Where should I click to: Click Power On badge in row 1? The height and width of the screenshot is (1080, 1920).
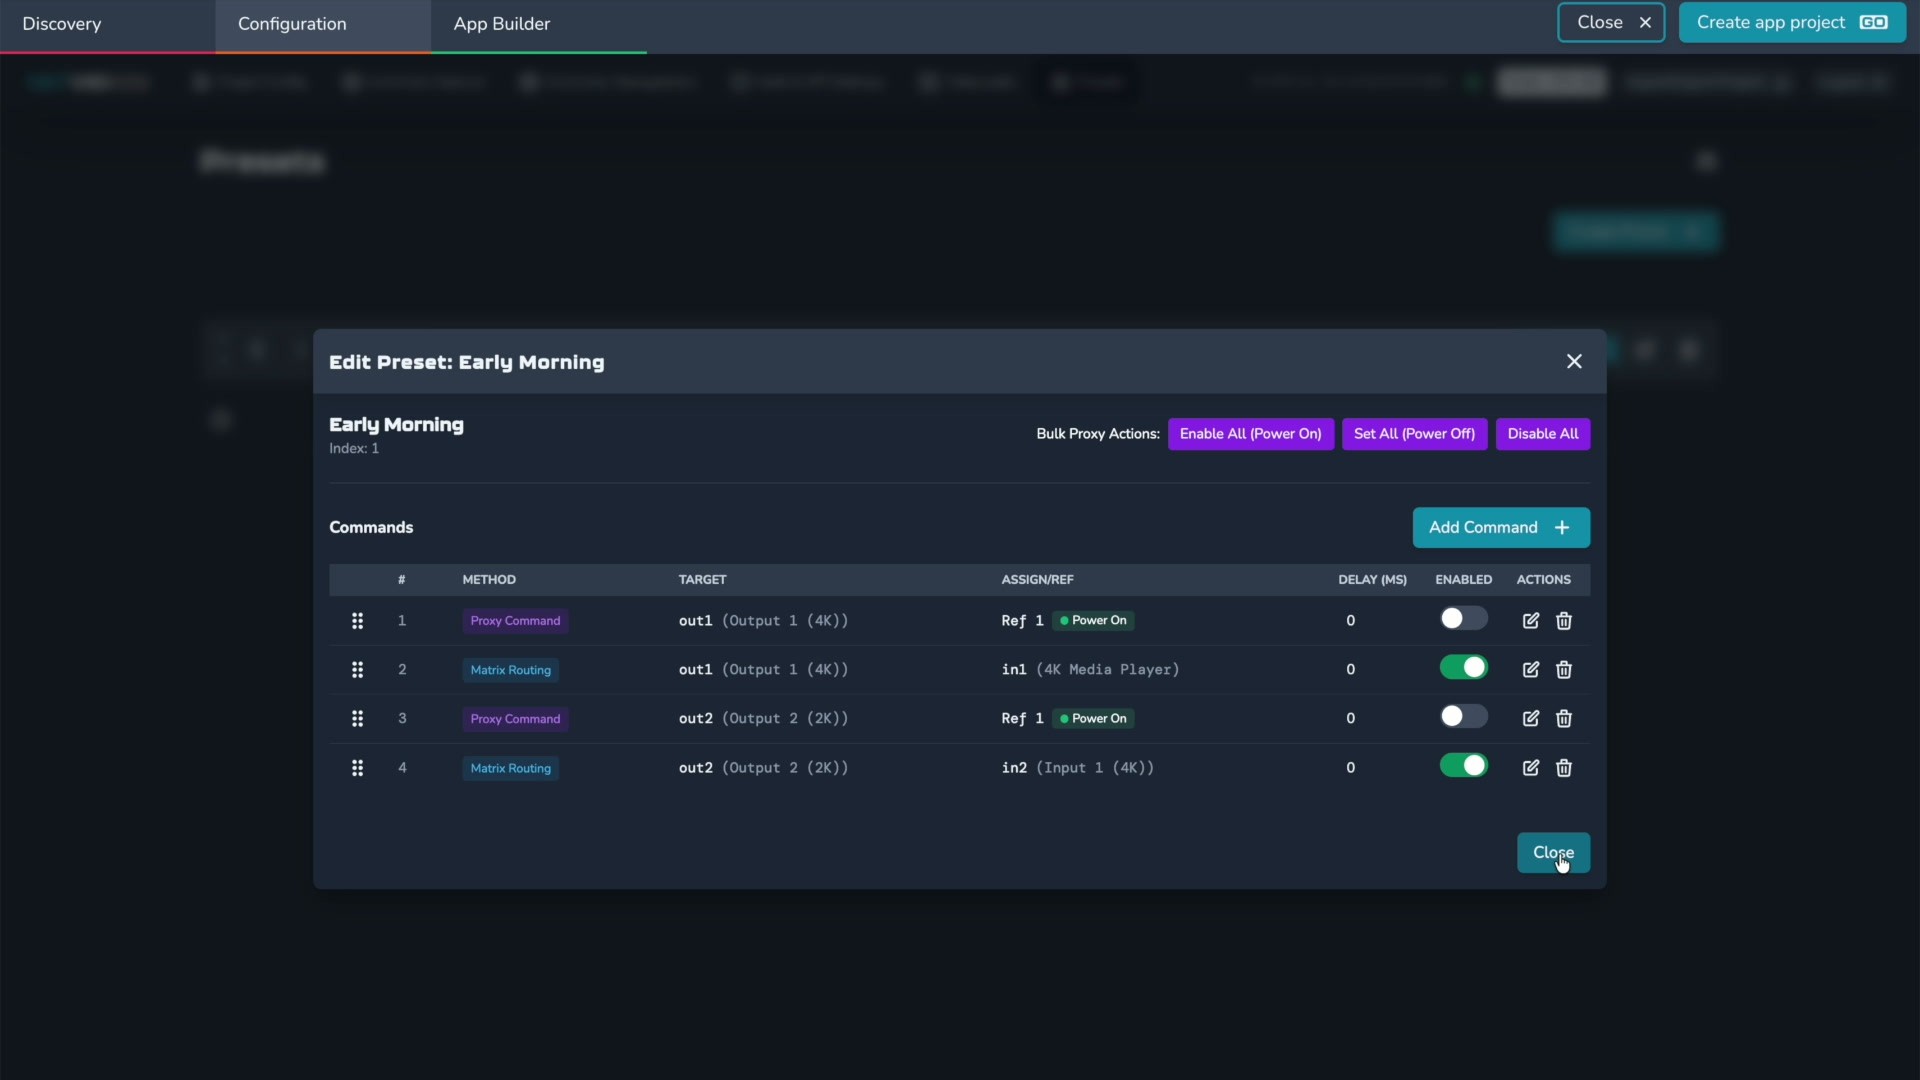1093,621
